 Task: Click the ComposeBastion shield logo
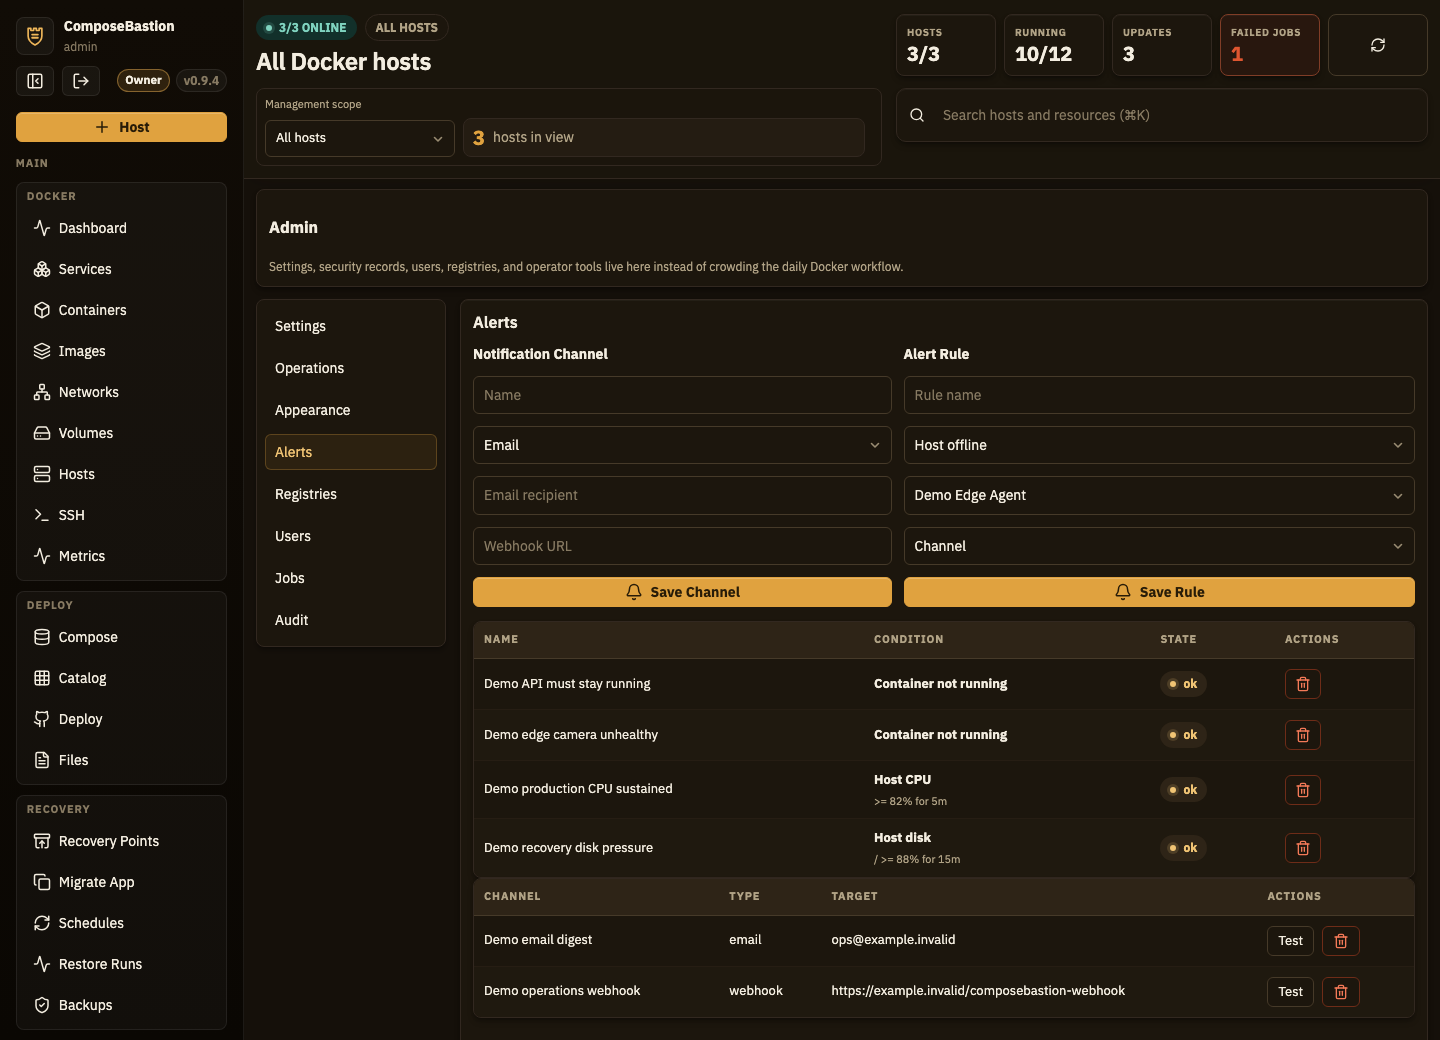(x=35, y=36)
